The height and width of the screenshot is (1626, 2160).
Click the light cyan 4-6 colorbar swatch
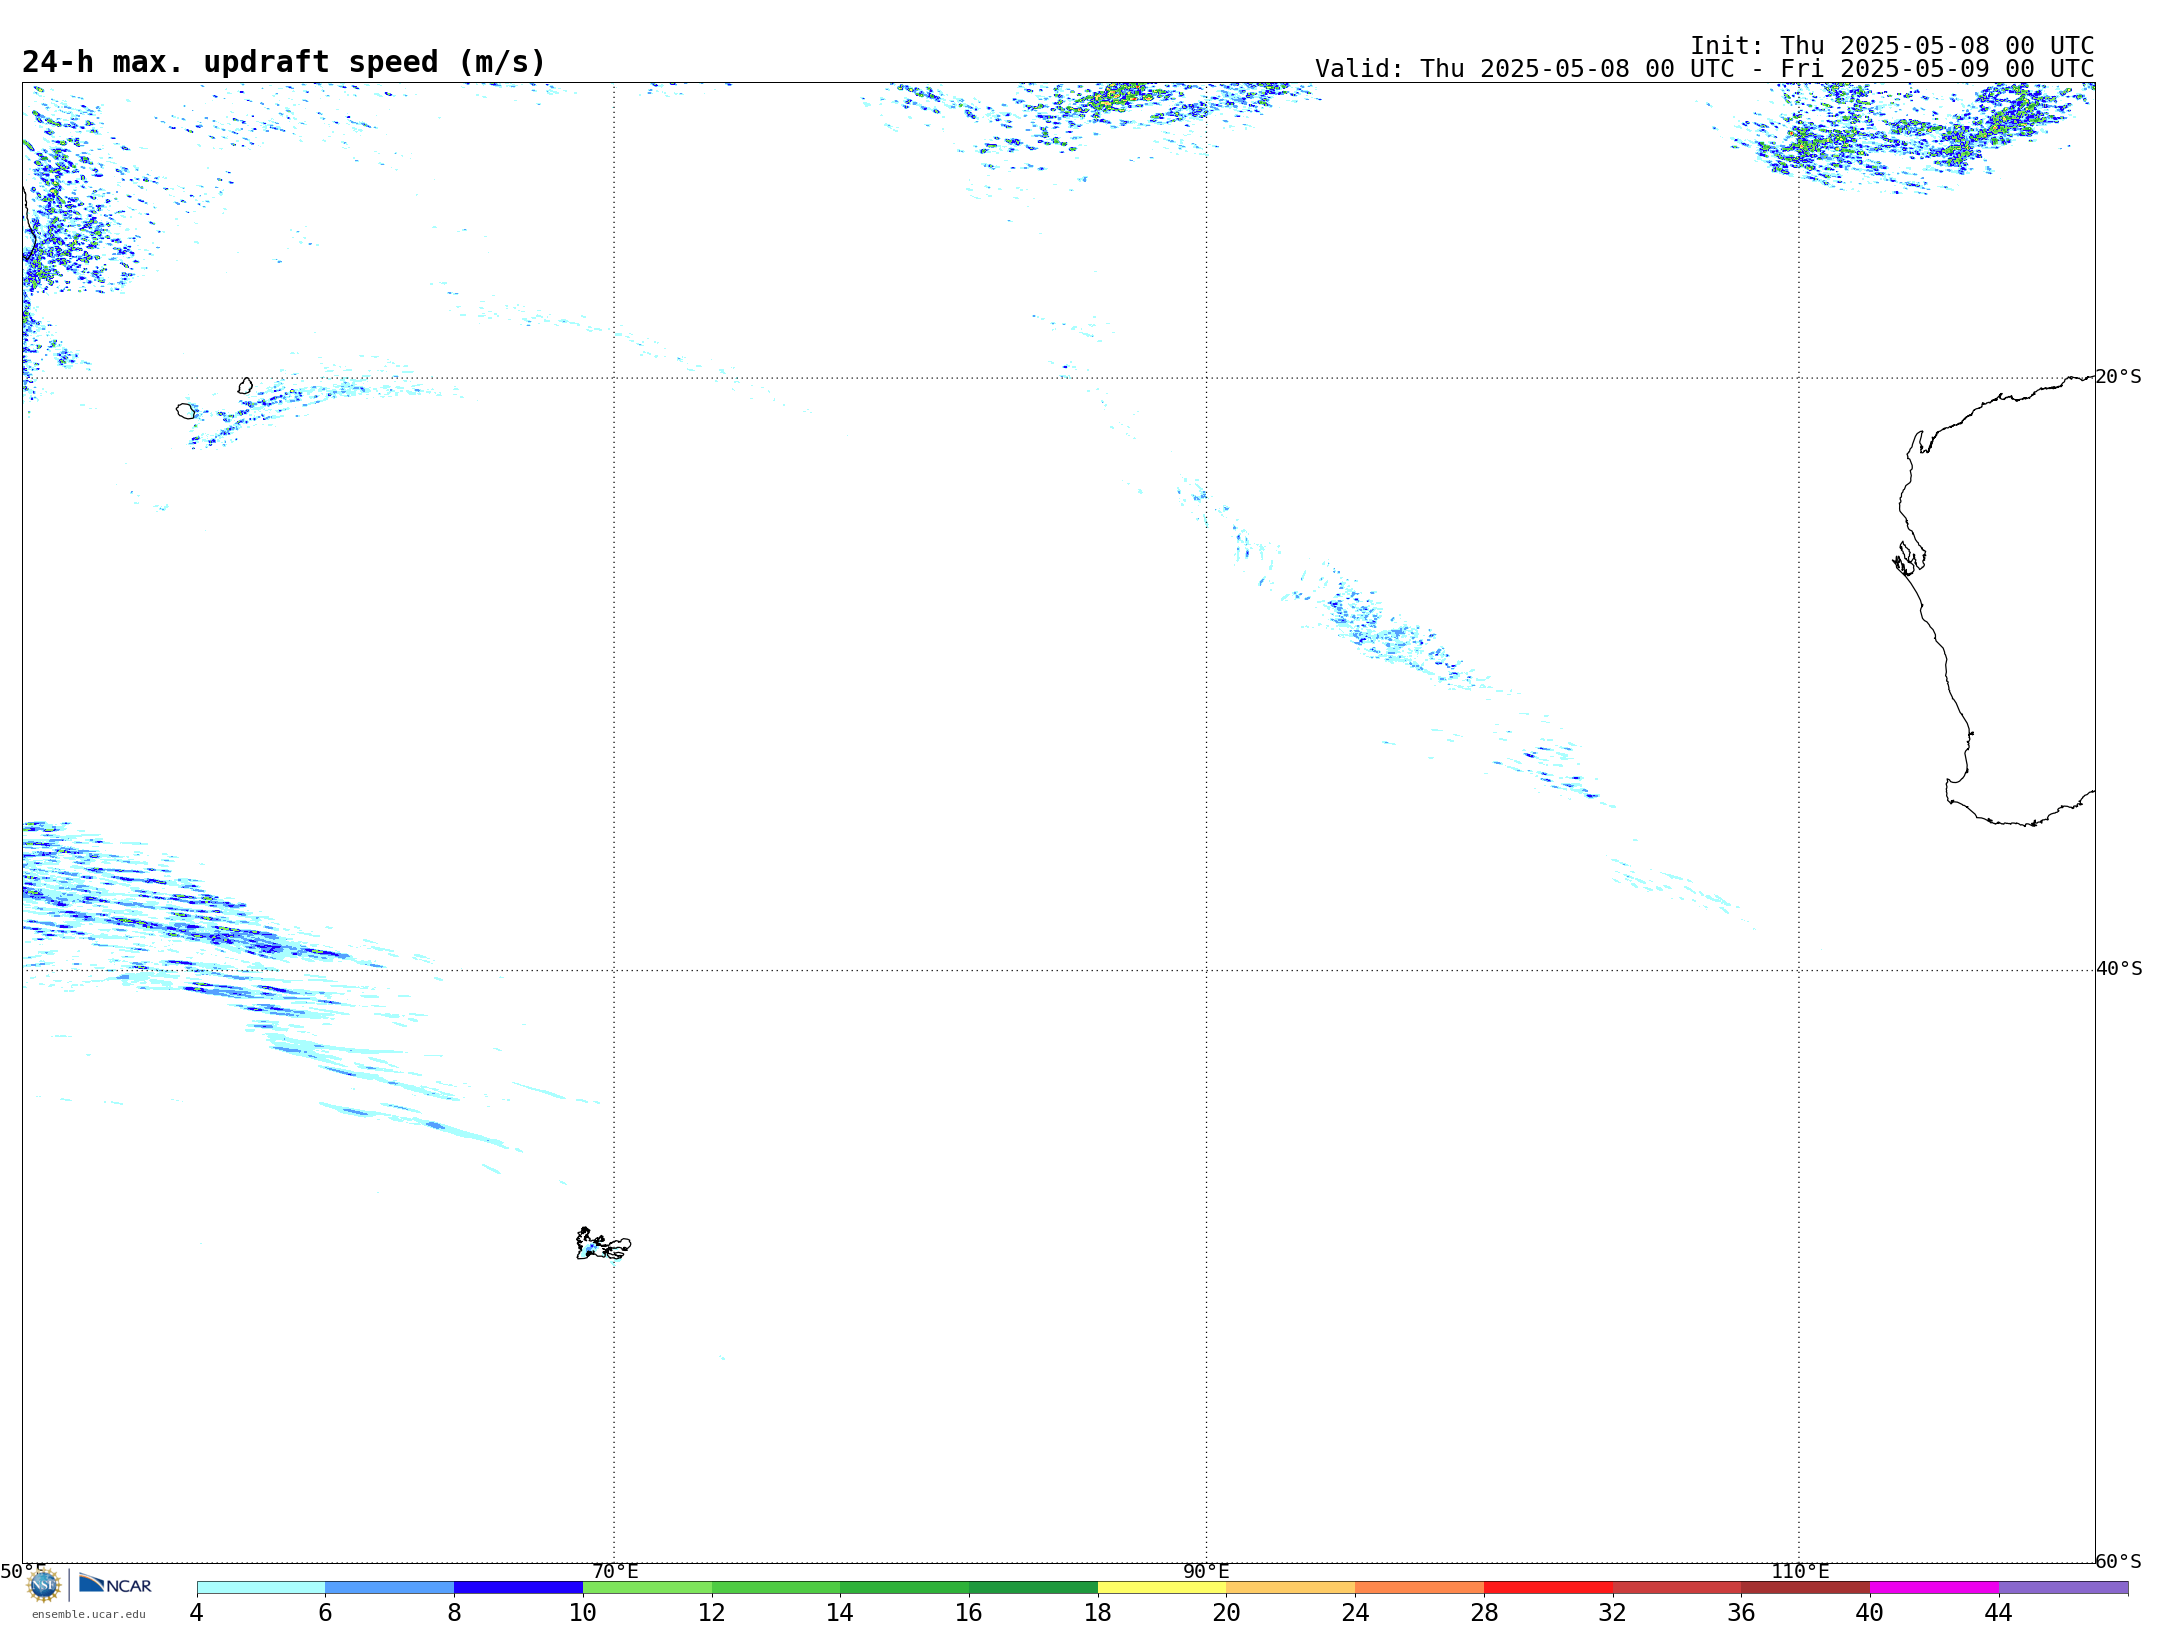[261, 1588]
